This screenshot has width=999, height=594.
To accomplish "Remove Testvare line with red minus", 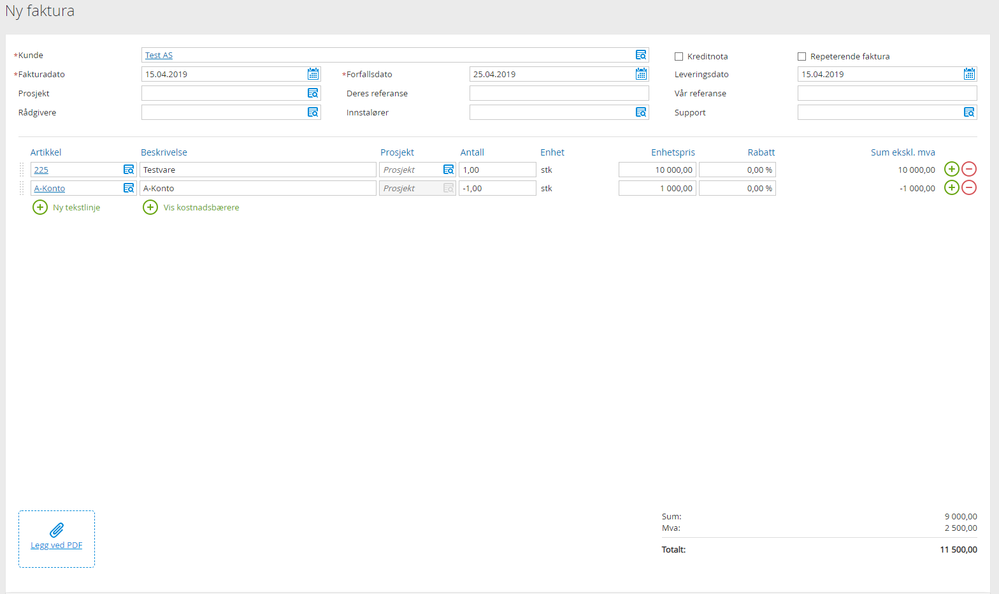I will (969, 169).
